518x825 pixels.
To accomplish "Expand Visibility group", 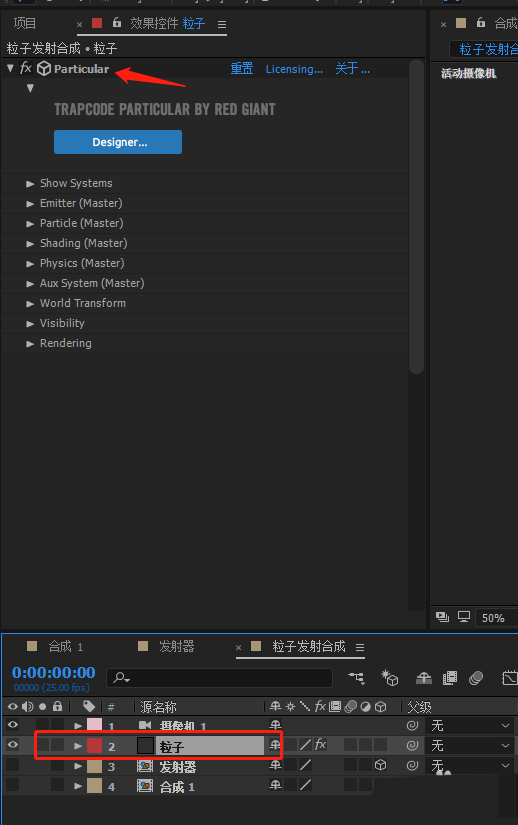I will [x=30, y=324].
